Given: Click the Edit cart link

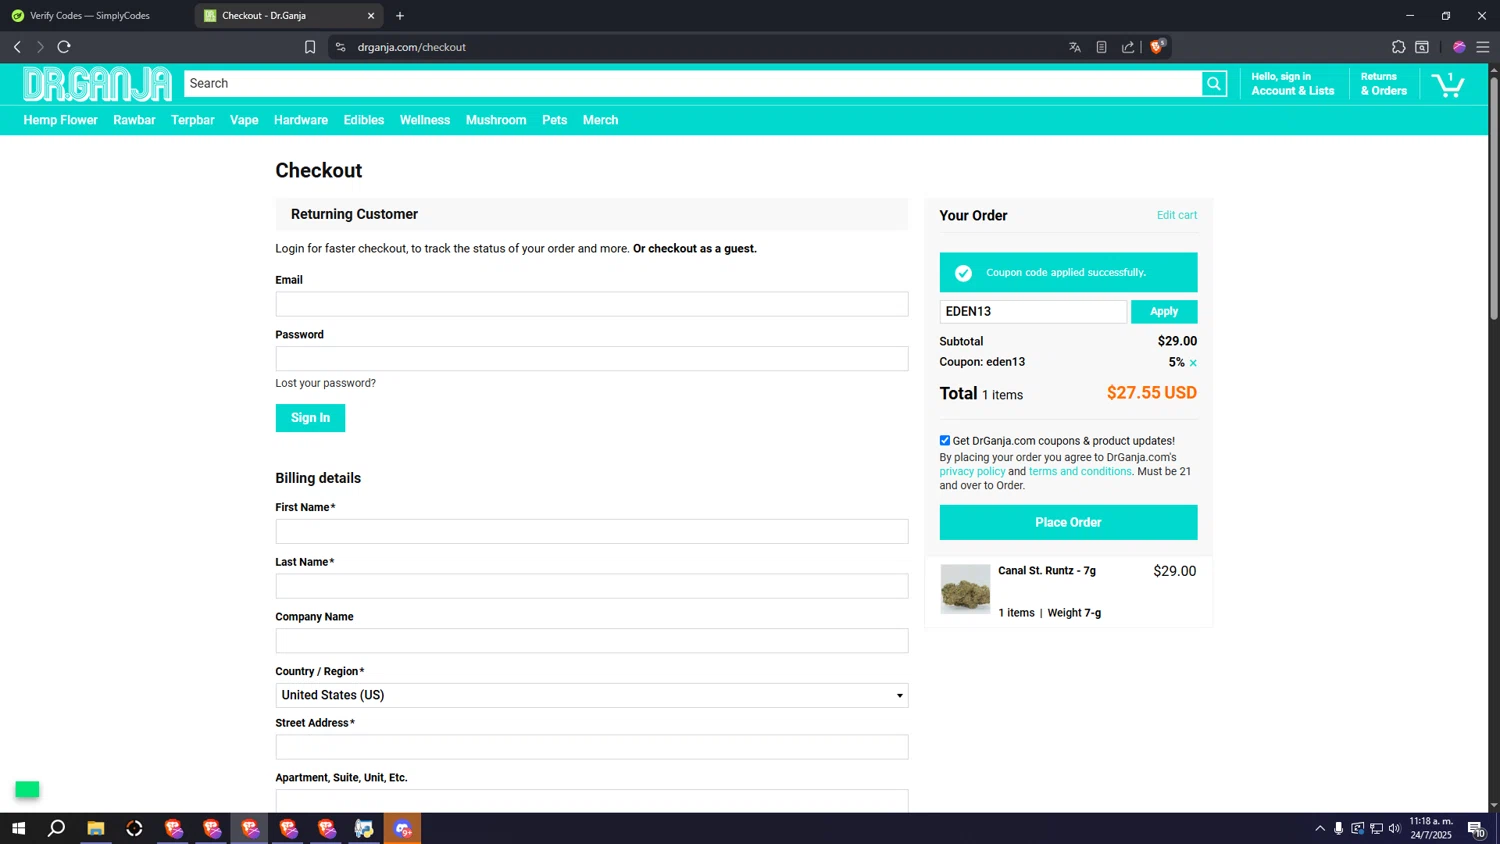Looking at the screenshot, I should pyautogui.click(x=1177, y=215).
